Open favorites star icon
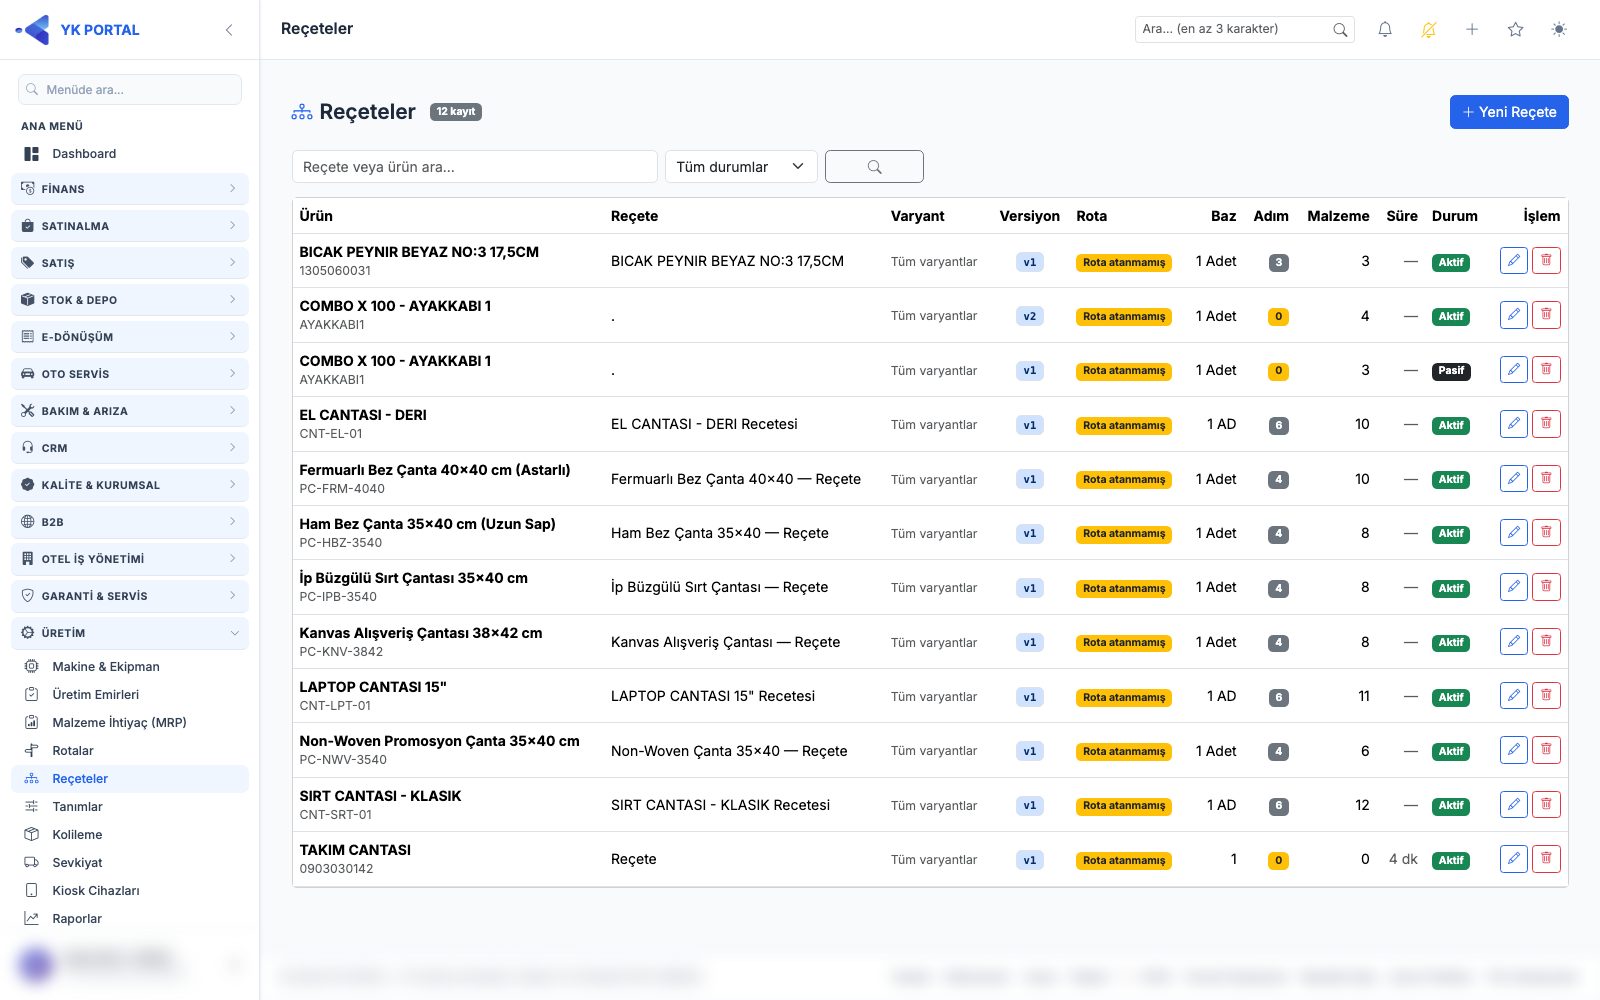The width and height of the screenshot is (1600, 1000). tap(1516, 30)
